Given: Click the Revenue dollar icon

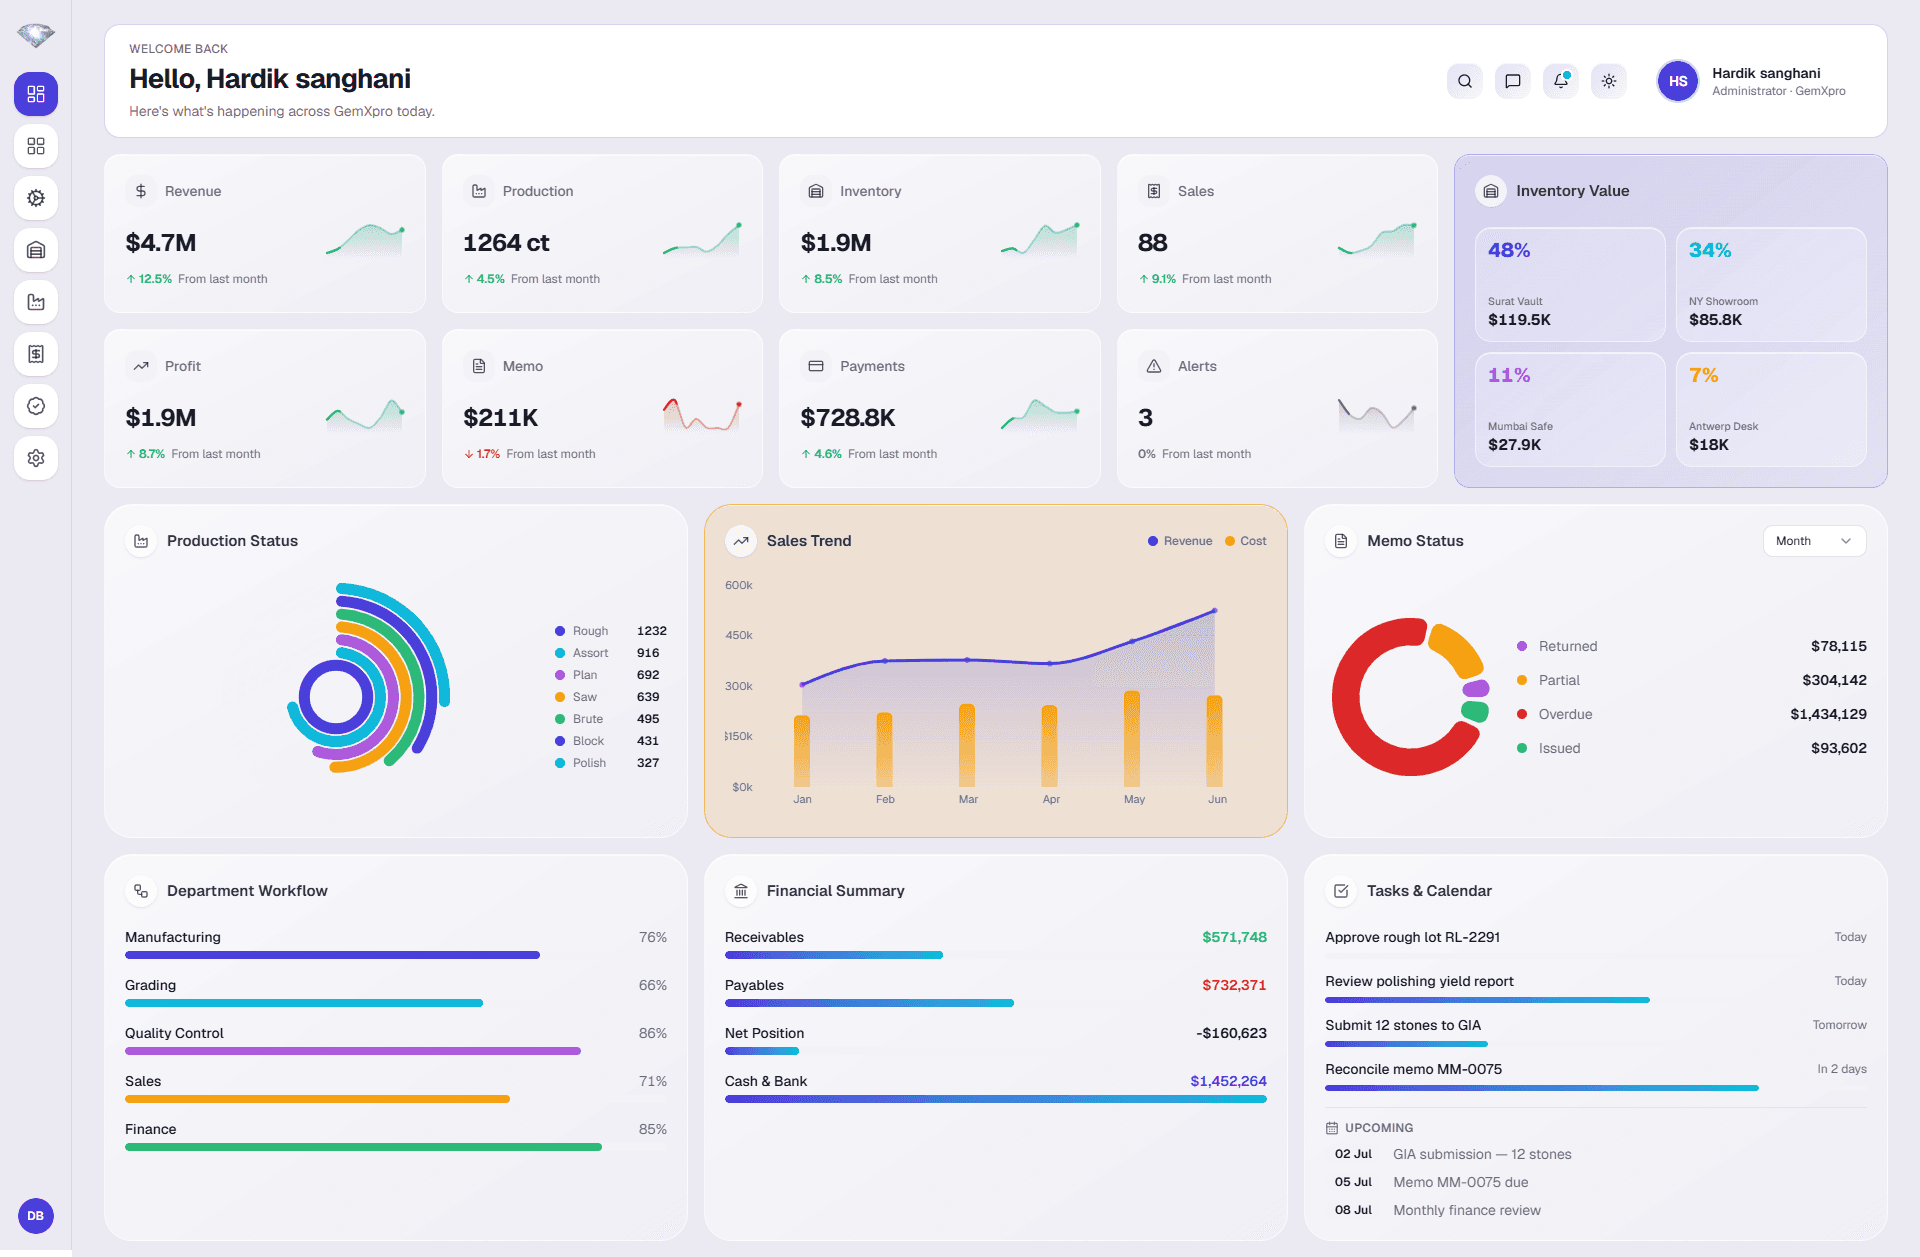Looking at the screenshot, I should [141, 191].
